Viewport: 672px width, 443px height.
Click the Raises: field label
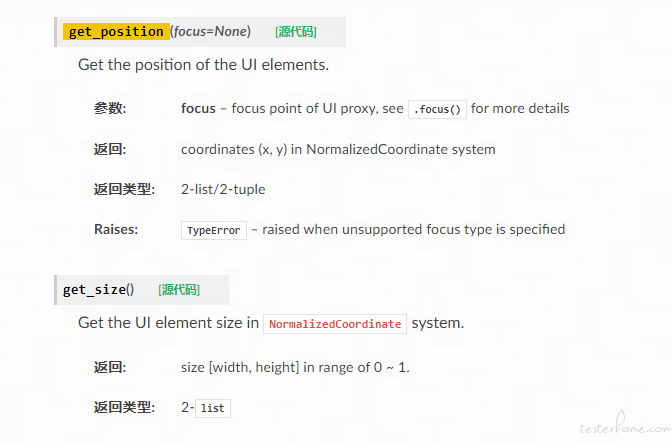coord(116,229)
